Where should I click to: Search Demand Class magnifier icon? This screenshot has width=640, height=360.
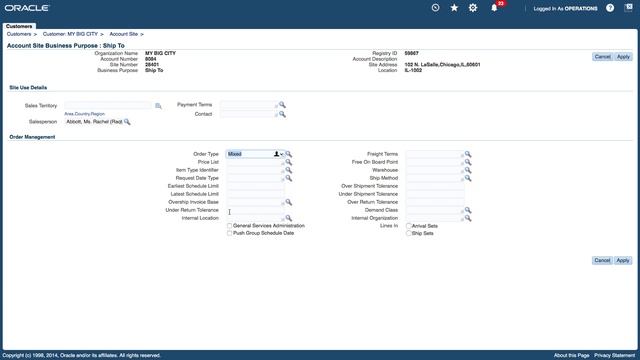[468, 210]
